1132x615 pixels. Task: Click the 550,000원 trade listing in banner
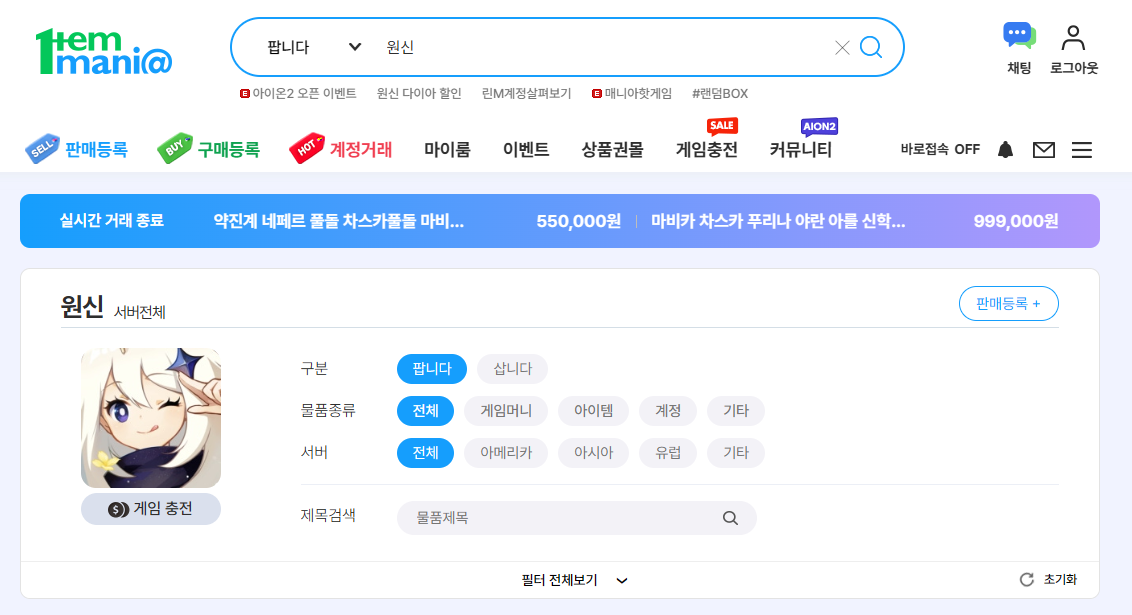[x=417, y=221]
